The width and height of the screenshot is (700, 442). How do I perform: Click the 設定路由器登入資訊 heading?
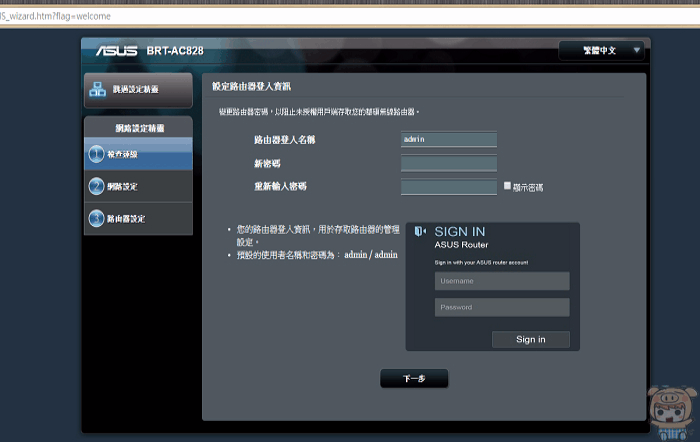(x=251, y=87)
